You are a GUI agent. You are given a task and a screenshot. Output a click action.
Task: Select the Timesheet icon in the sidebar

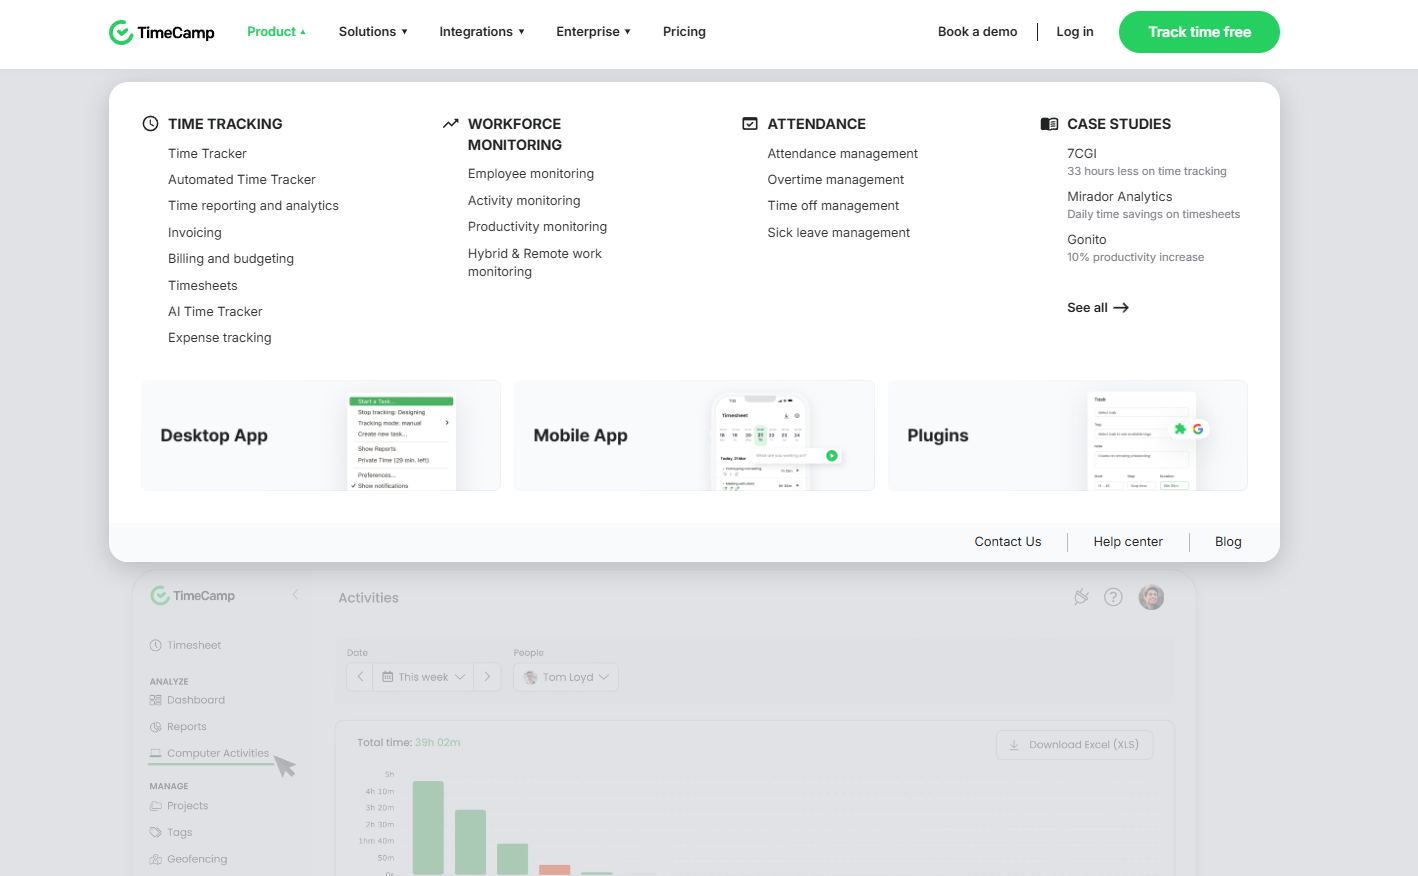(156, 644)
